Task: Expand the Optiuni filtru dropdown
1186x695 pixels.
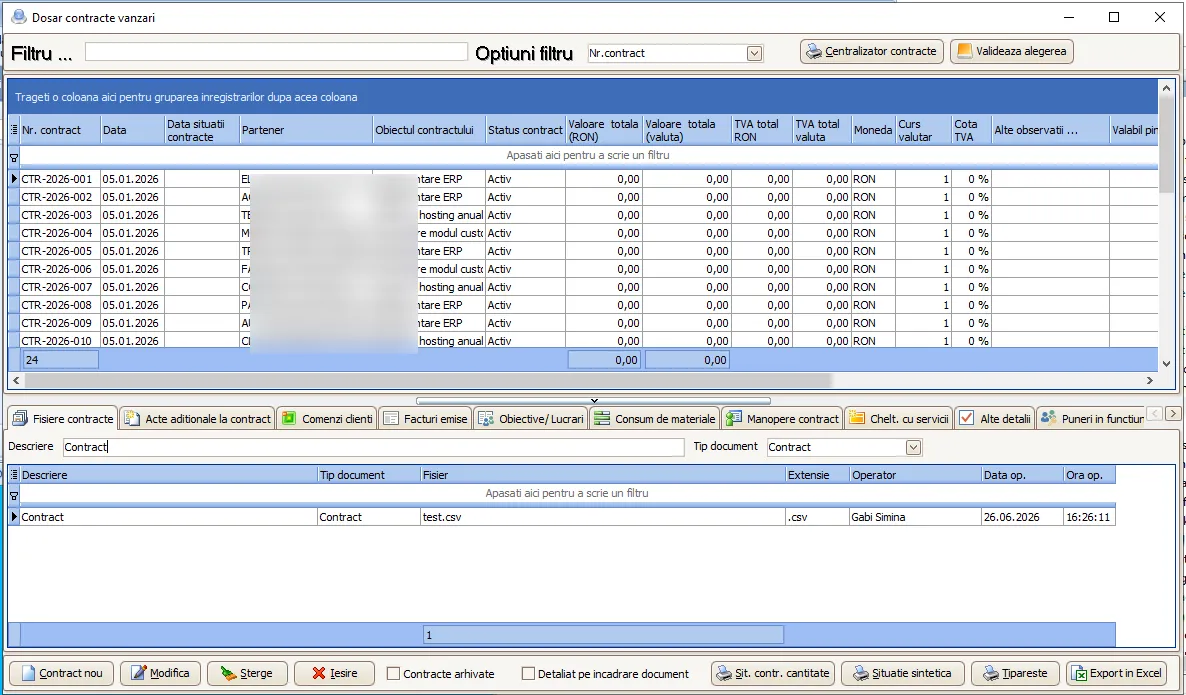Action: coord(754,53)
